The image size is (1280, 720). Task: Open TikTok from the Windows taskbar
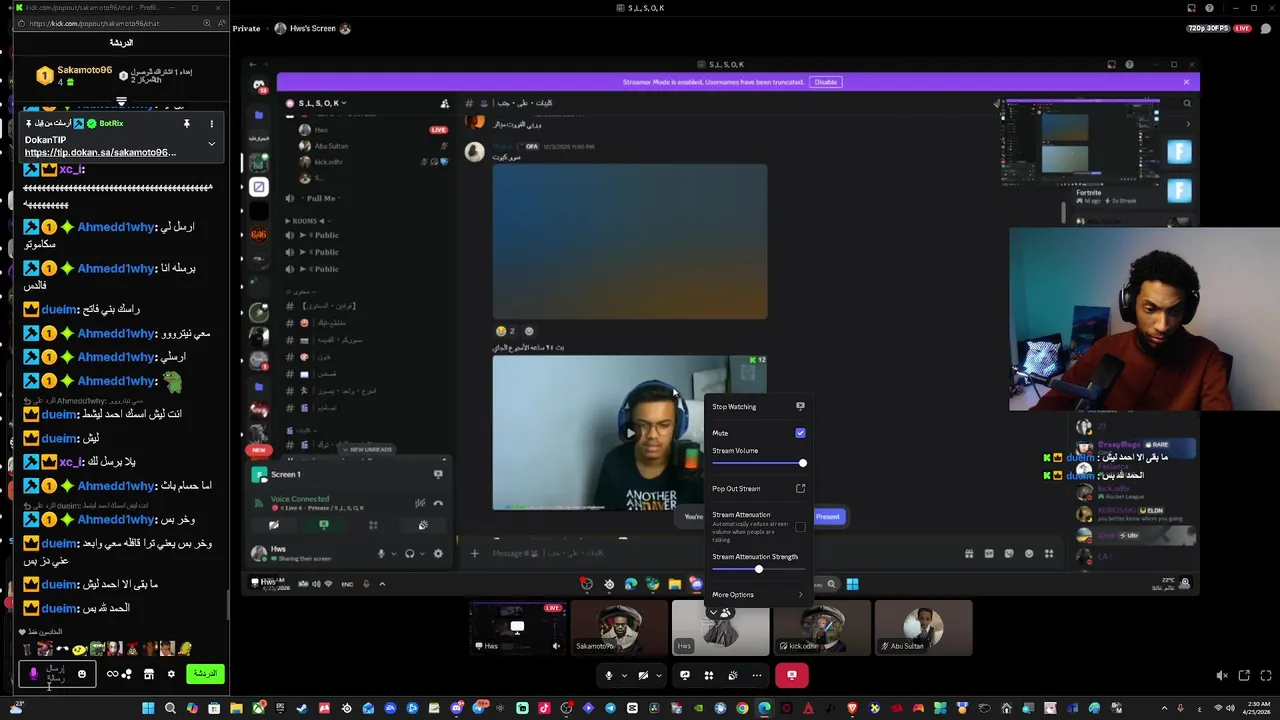click(x=544, y=708)
